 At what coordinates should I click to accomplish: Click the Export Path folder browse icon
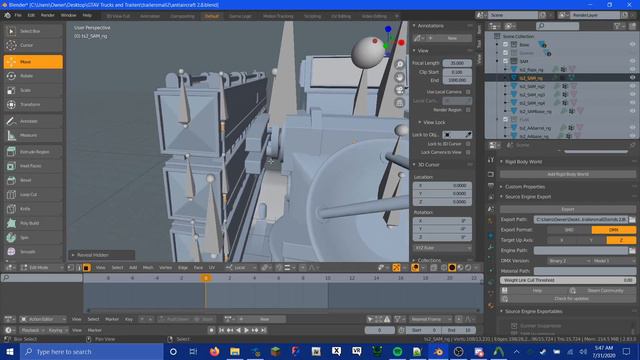[632, 220]
